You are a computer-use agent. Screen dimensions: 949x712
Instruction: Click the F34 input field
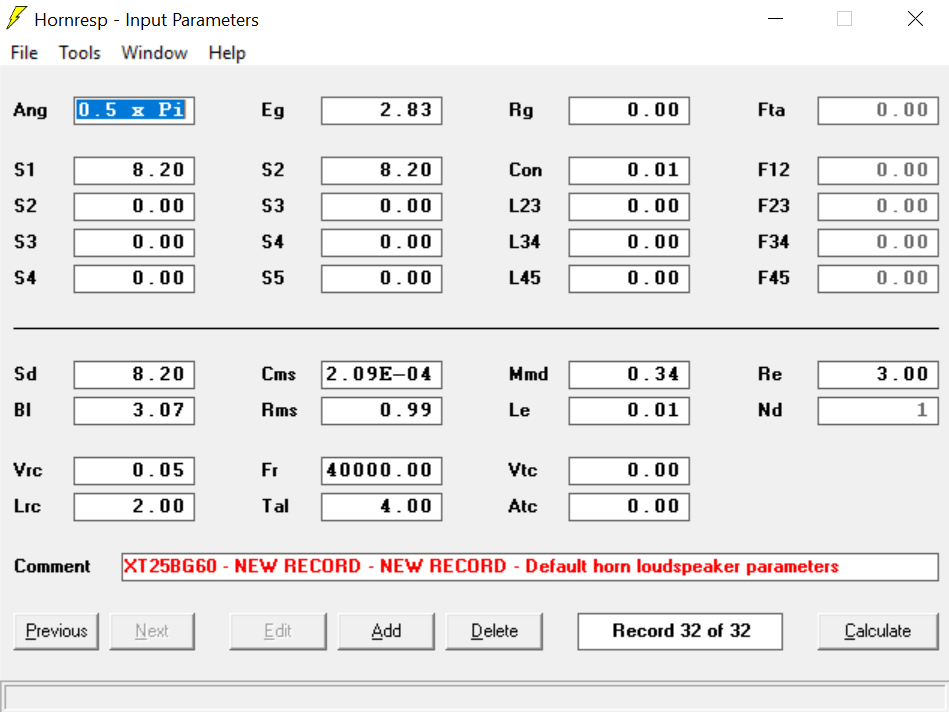pos(878,243)
